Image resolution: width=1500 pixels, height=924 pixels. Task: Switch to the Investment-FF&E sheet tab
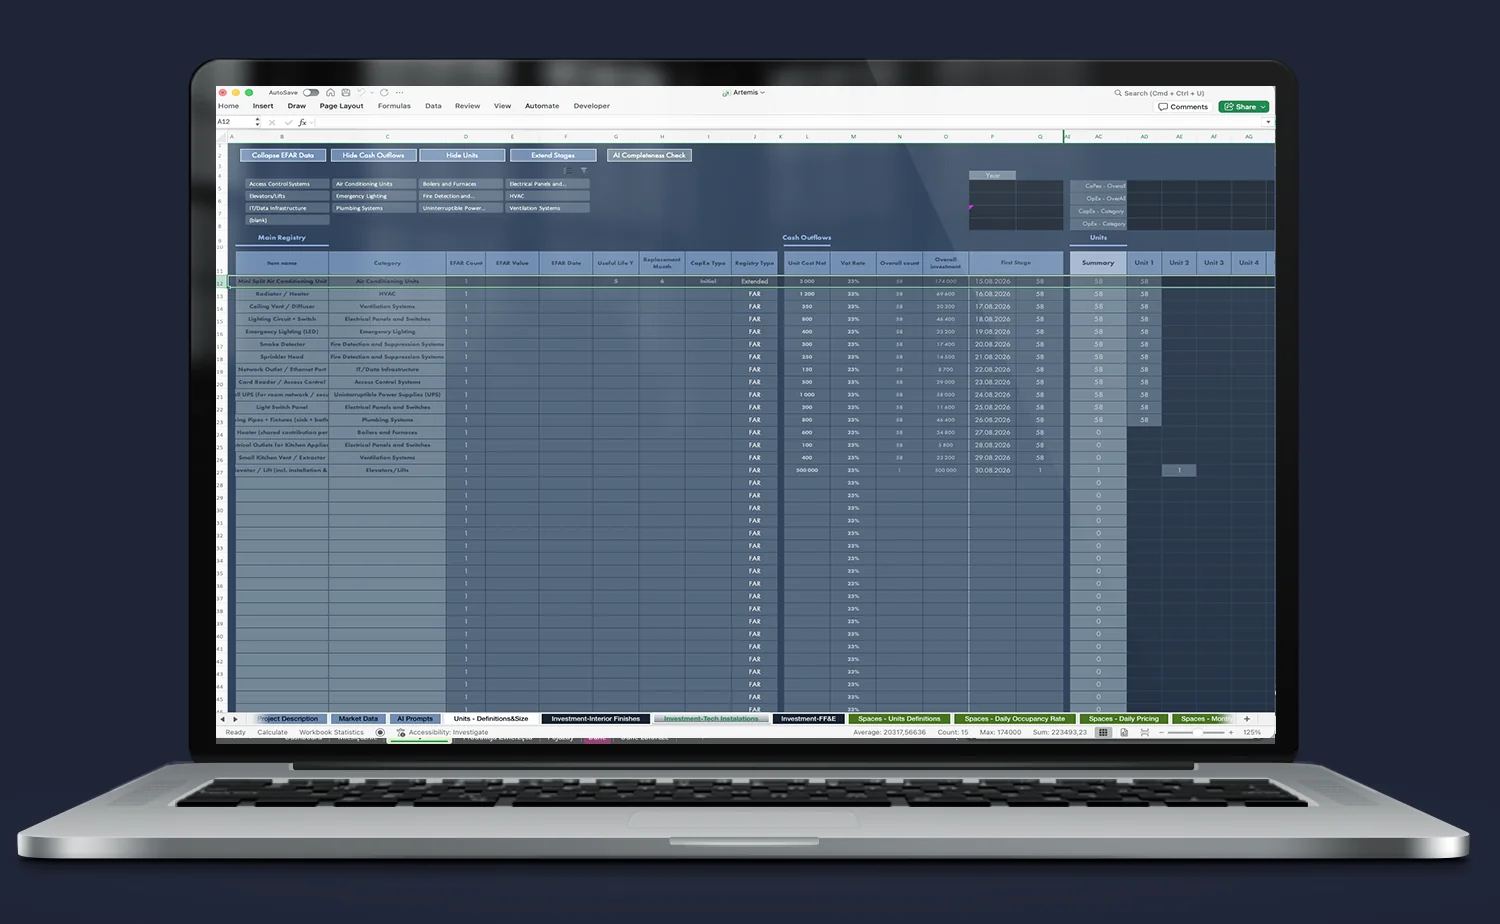[x=808, y=719]
